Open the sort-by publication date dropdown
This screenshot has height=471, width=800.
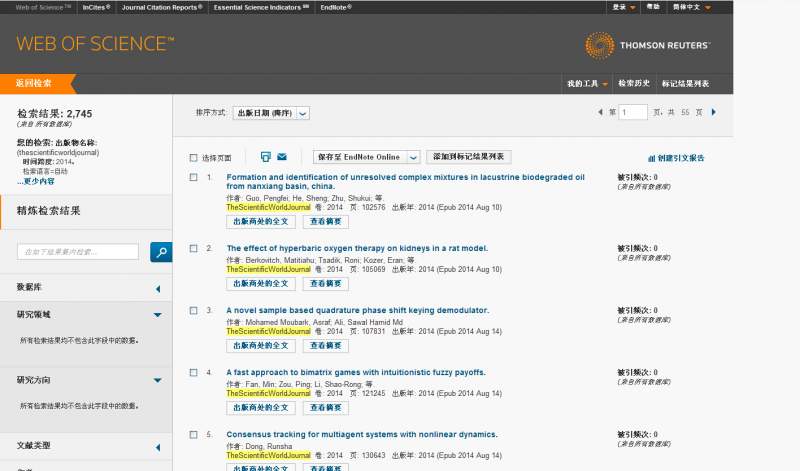271,113
